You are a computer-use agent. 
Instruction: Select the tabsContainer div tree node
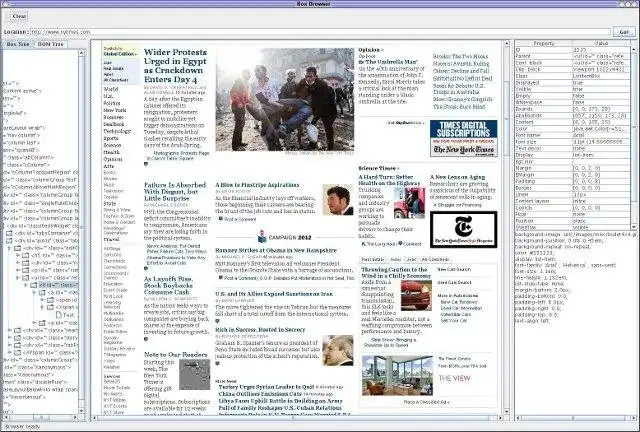[x=47, y=233]
